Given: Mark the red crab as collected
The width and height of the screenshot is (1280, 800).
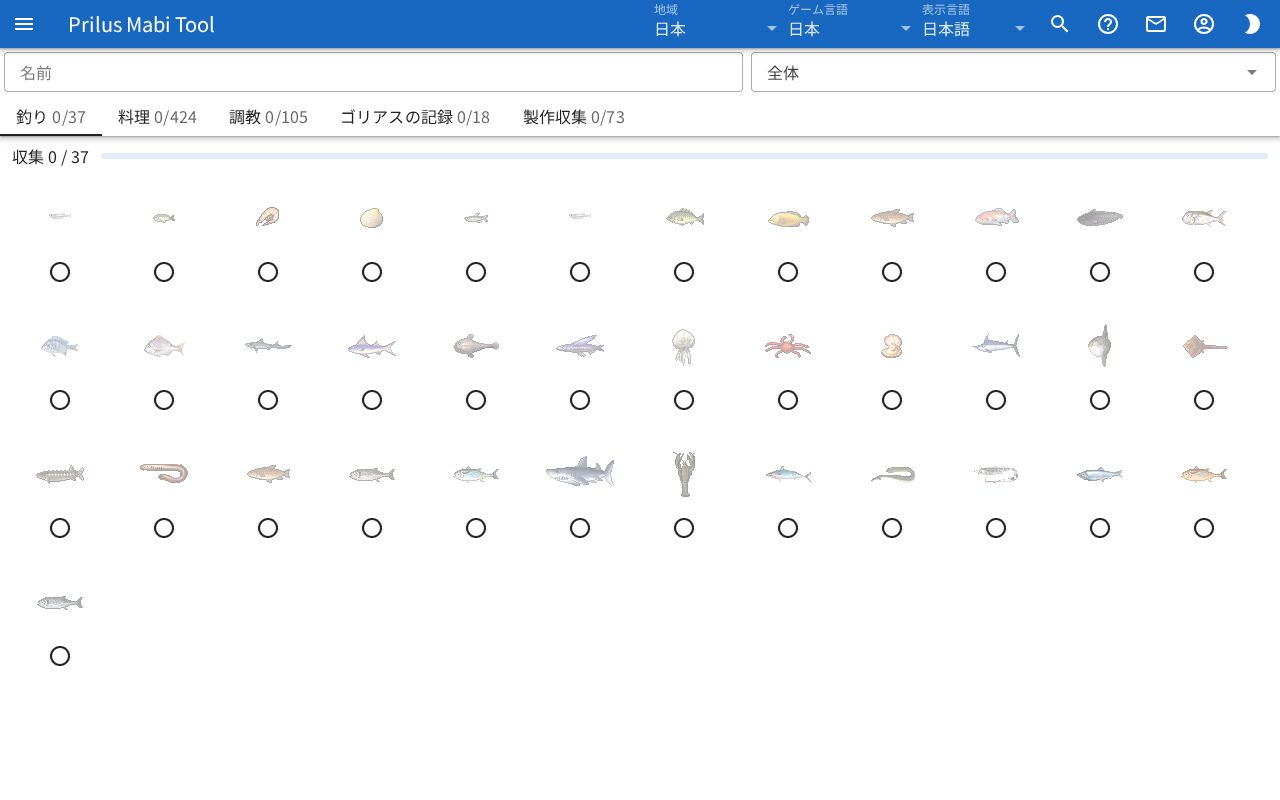Looking at the screenshot, I should [788, 400].
